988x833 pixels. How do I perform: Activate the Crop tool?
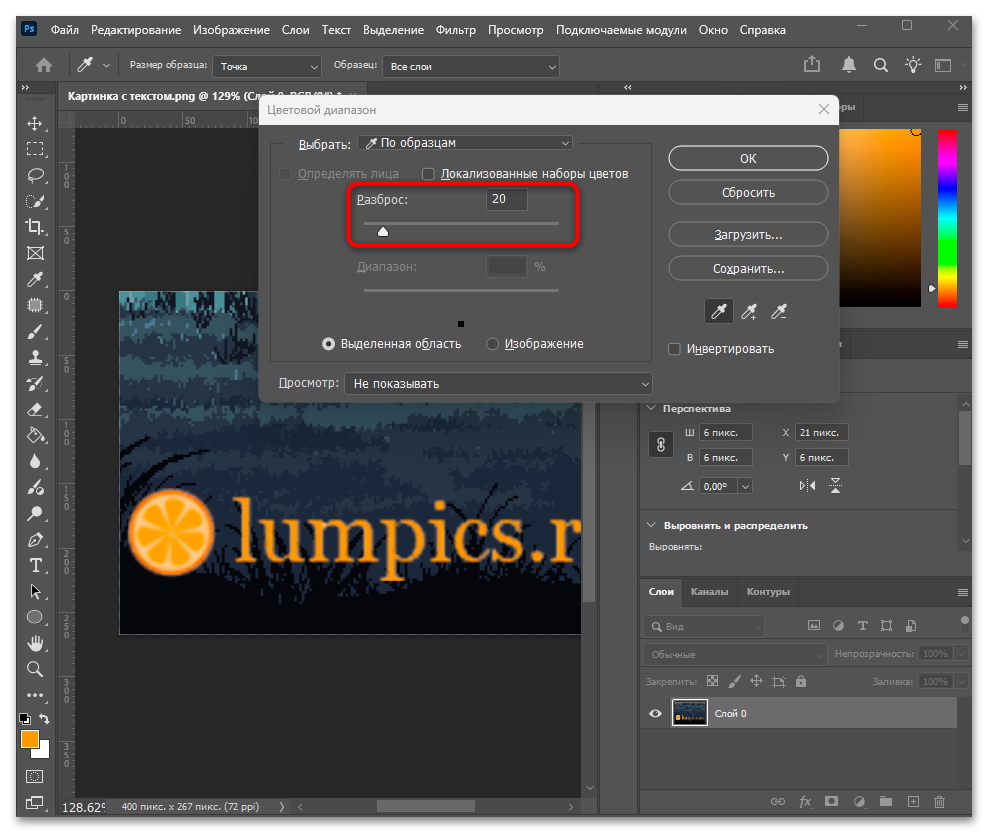click(35, 227)
